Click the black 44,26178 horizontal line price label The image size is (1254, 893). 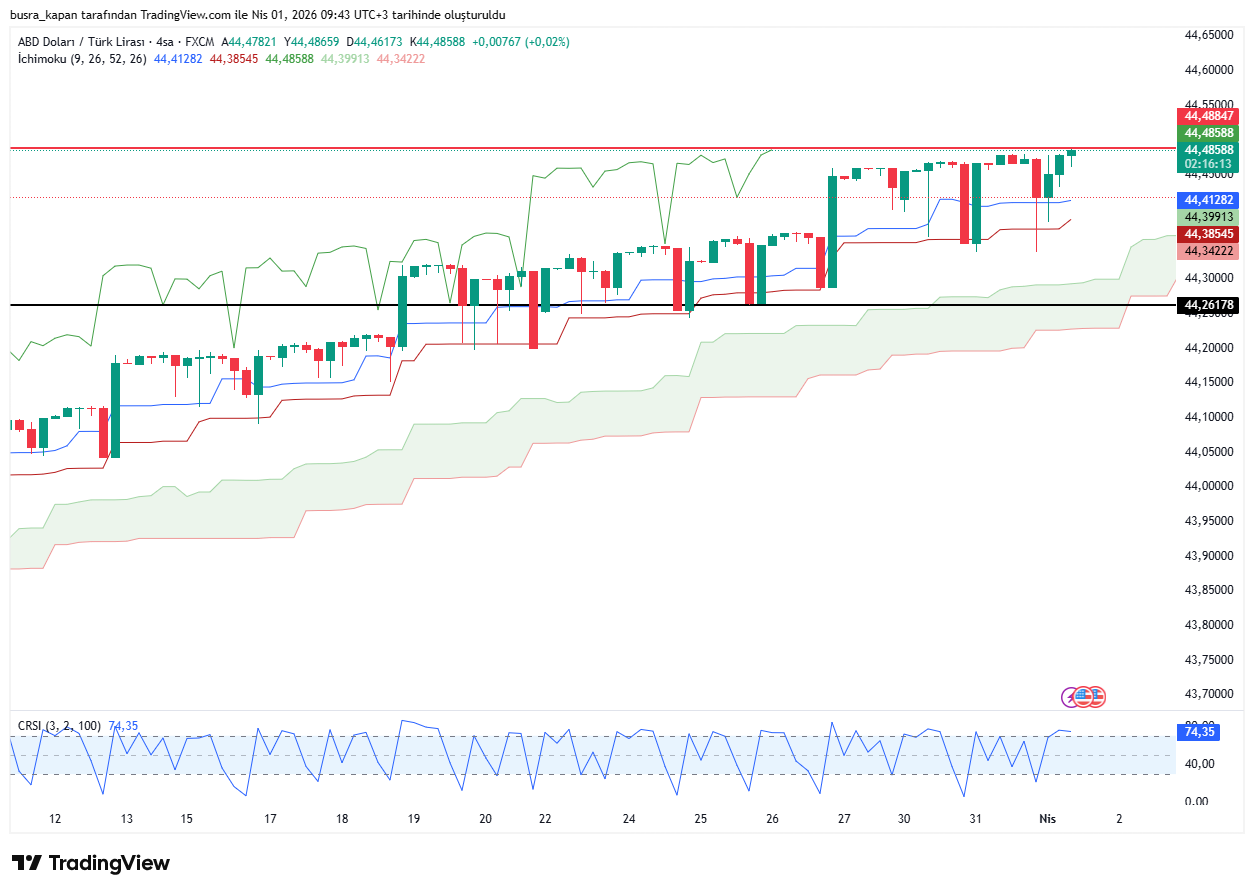click(x=1208, y=306)
